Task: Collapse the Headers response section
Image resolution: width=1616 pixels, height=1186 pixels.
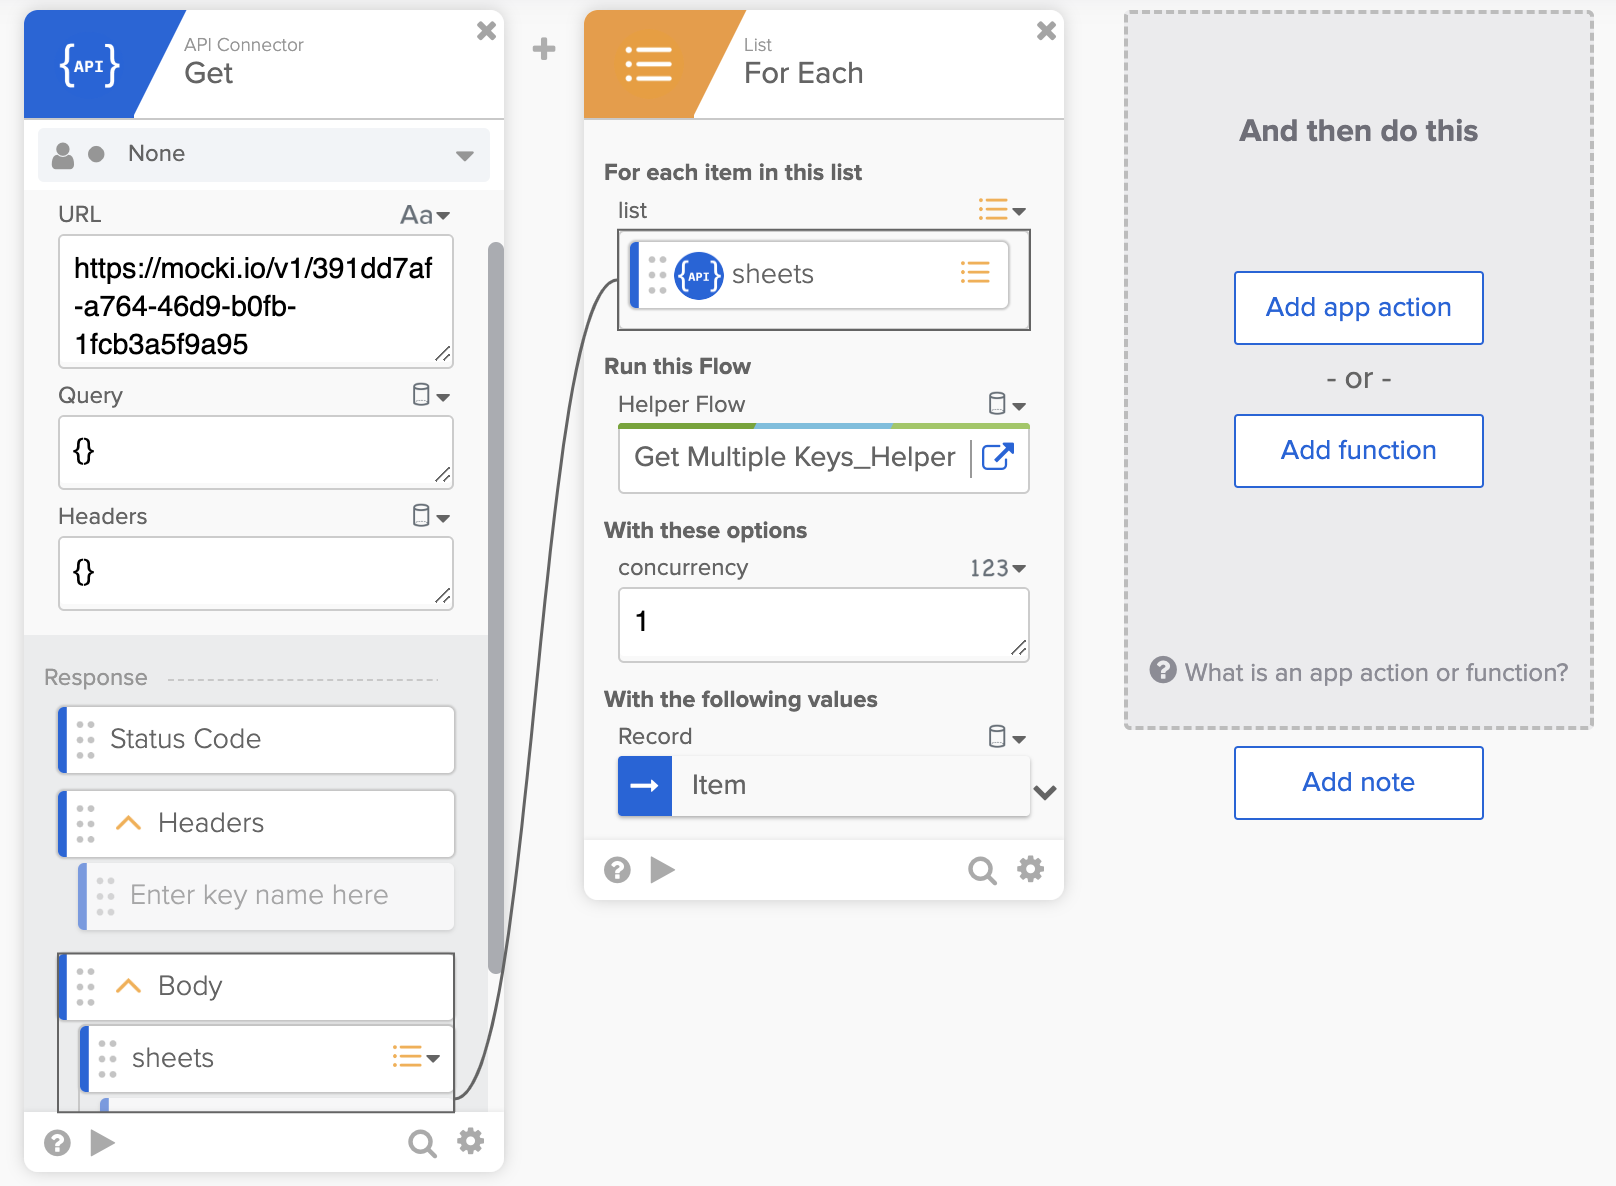Action: 128,823
